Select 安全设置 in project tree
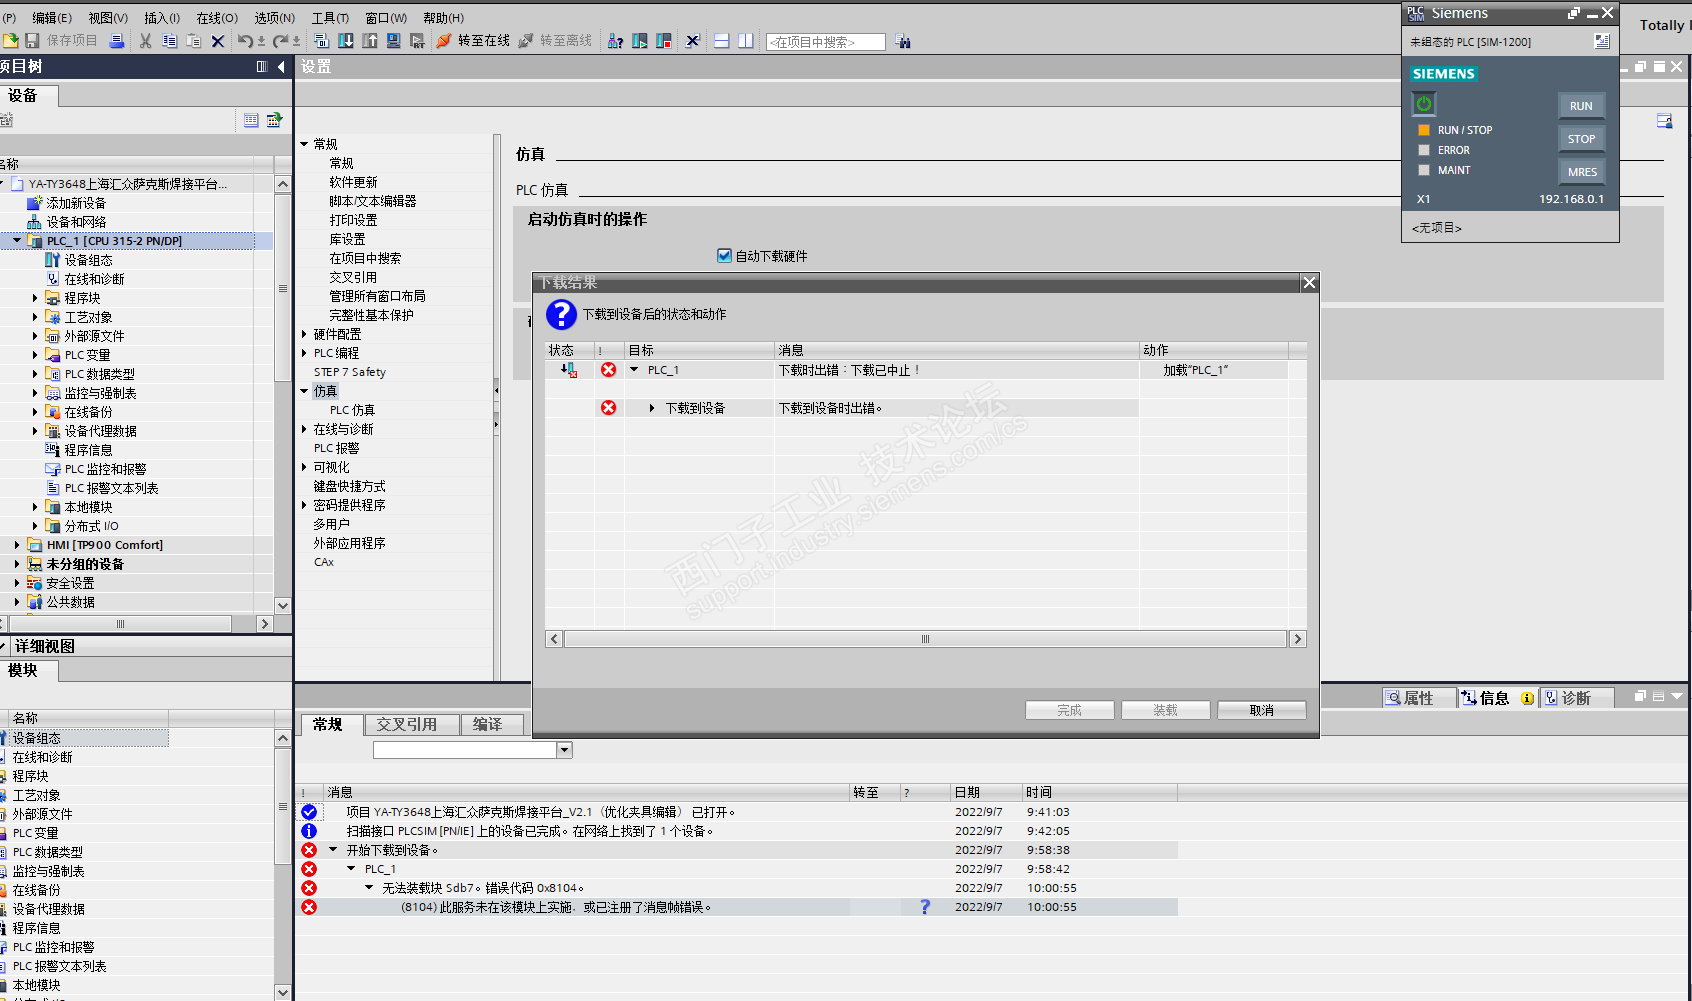 (x=70, y=583)
